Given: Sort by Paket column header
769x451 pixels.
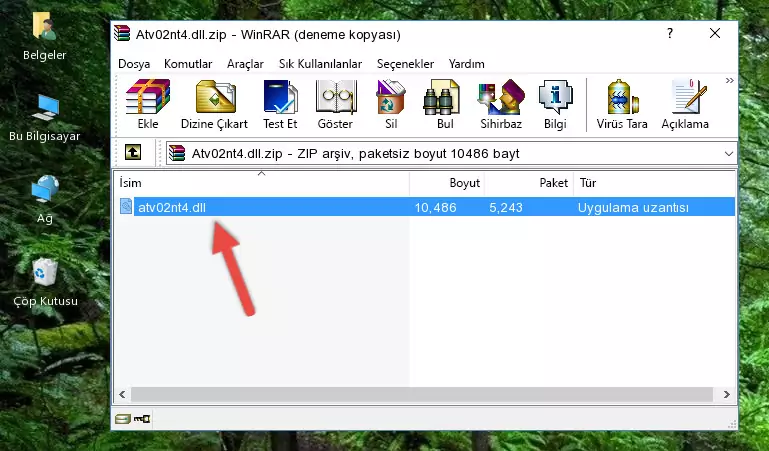Looking at the screenshot, I should pyautogui.click(x=529, y=183).
